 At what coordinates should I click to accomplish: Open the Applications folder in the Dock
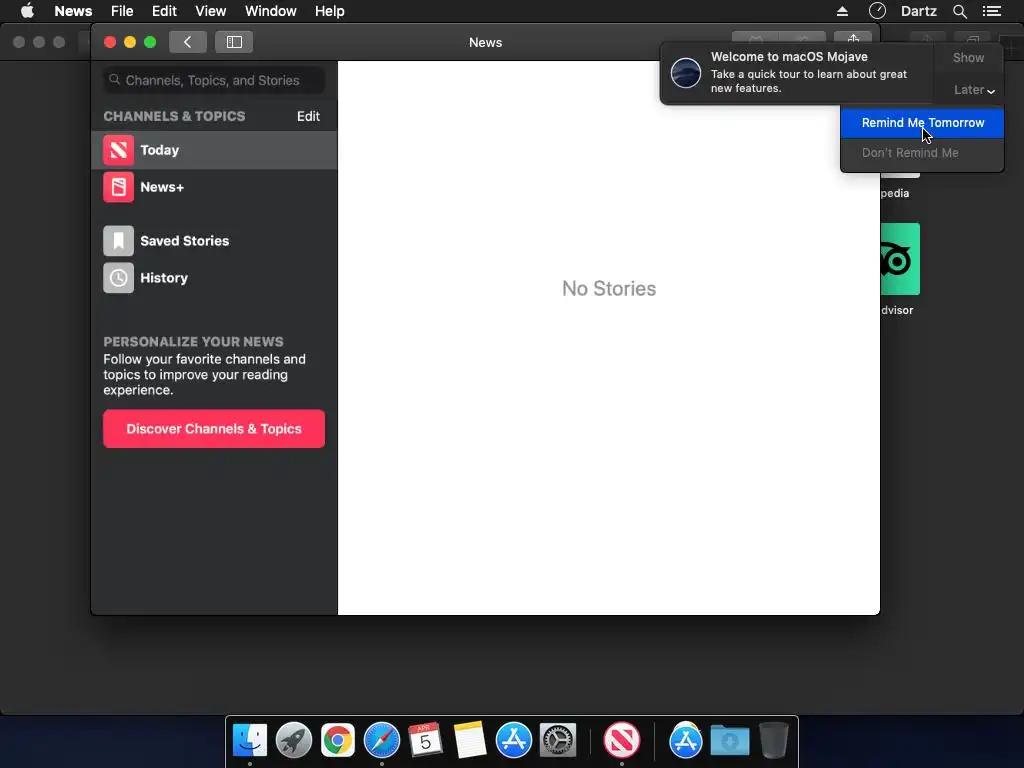tap(686, 740)
